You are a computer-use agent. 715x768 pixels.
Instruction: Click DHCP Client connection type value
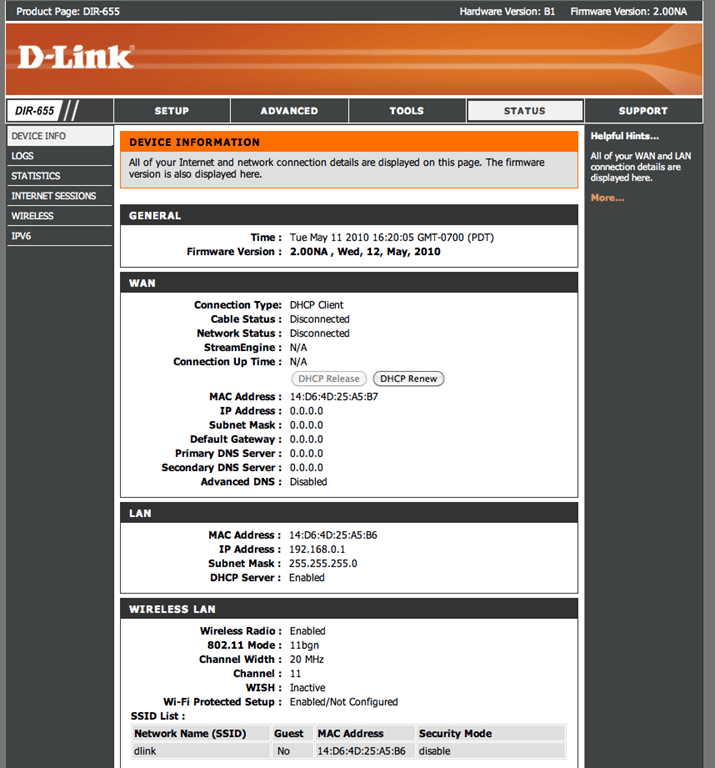click(x=316, y=305)
